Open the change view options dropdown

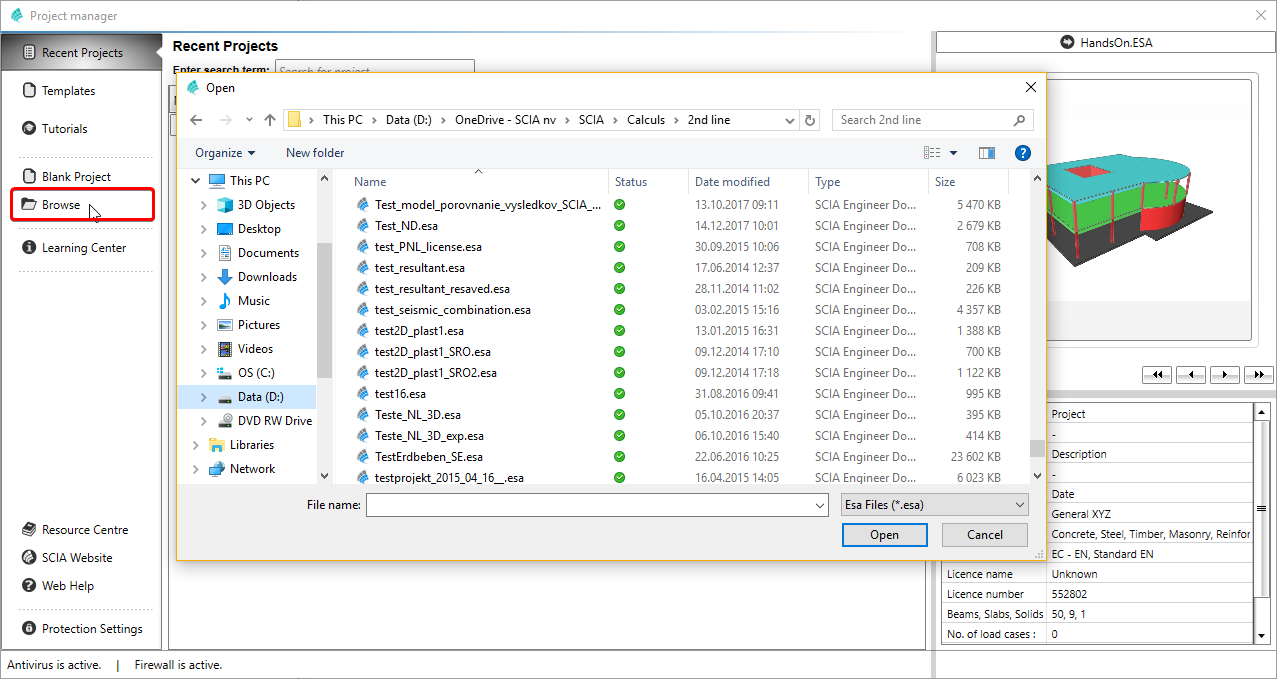(953, 153)
